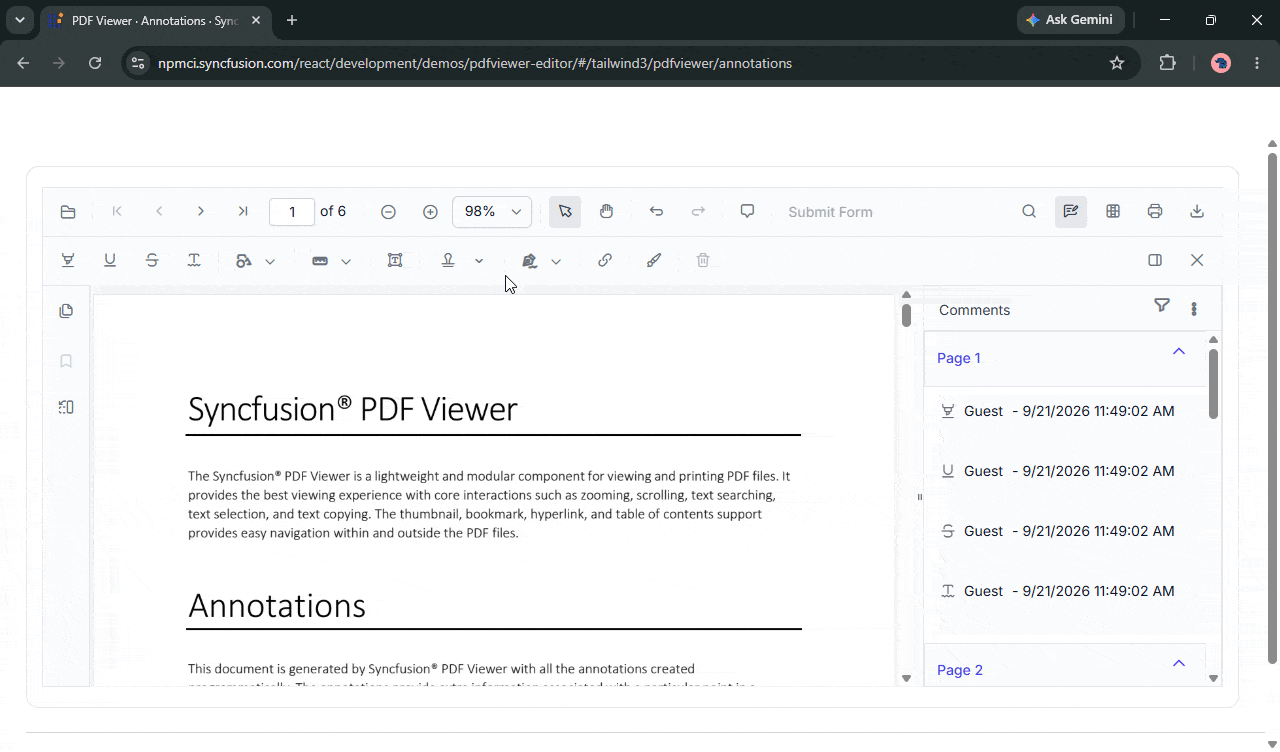The image size is (1280, 752).
Task: Select the squiggly comment by Guest
Action: click(x=1065, y=591)
